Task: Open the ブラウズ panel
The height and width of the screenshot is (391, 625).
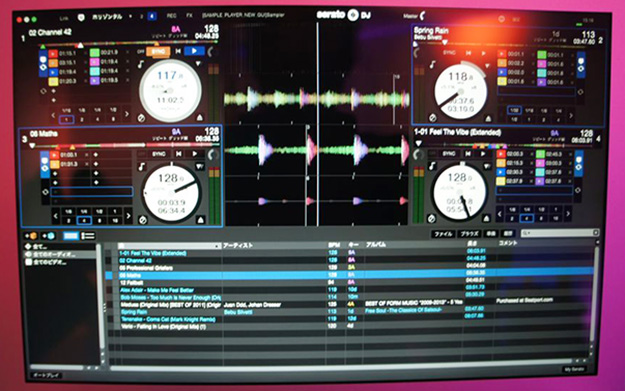Action: [469, 234]
